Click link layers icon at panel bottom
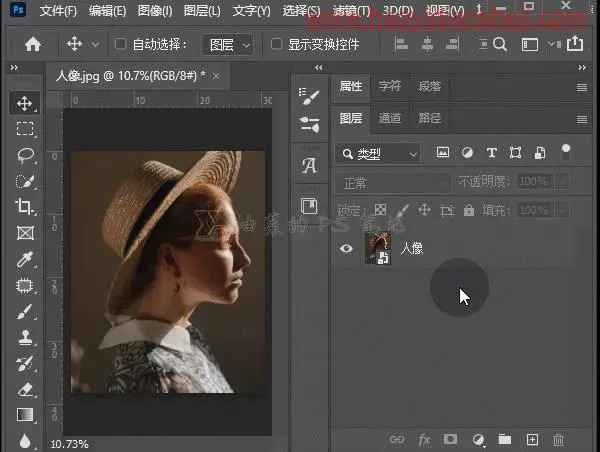 397,439
